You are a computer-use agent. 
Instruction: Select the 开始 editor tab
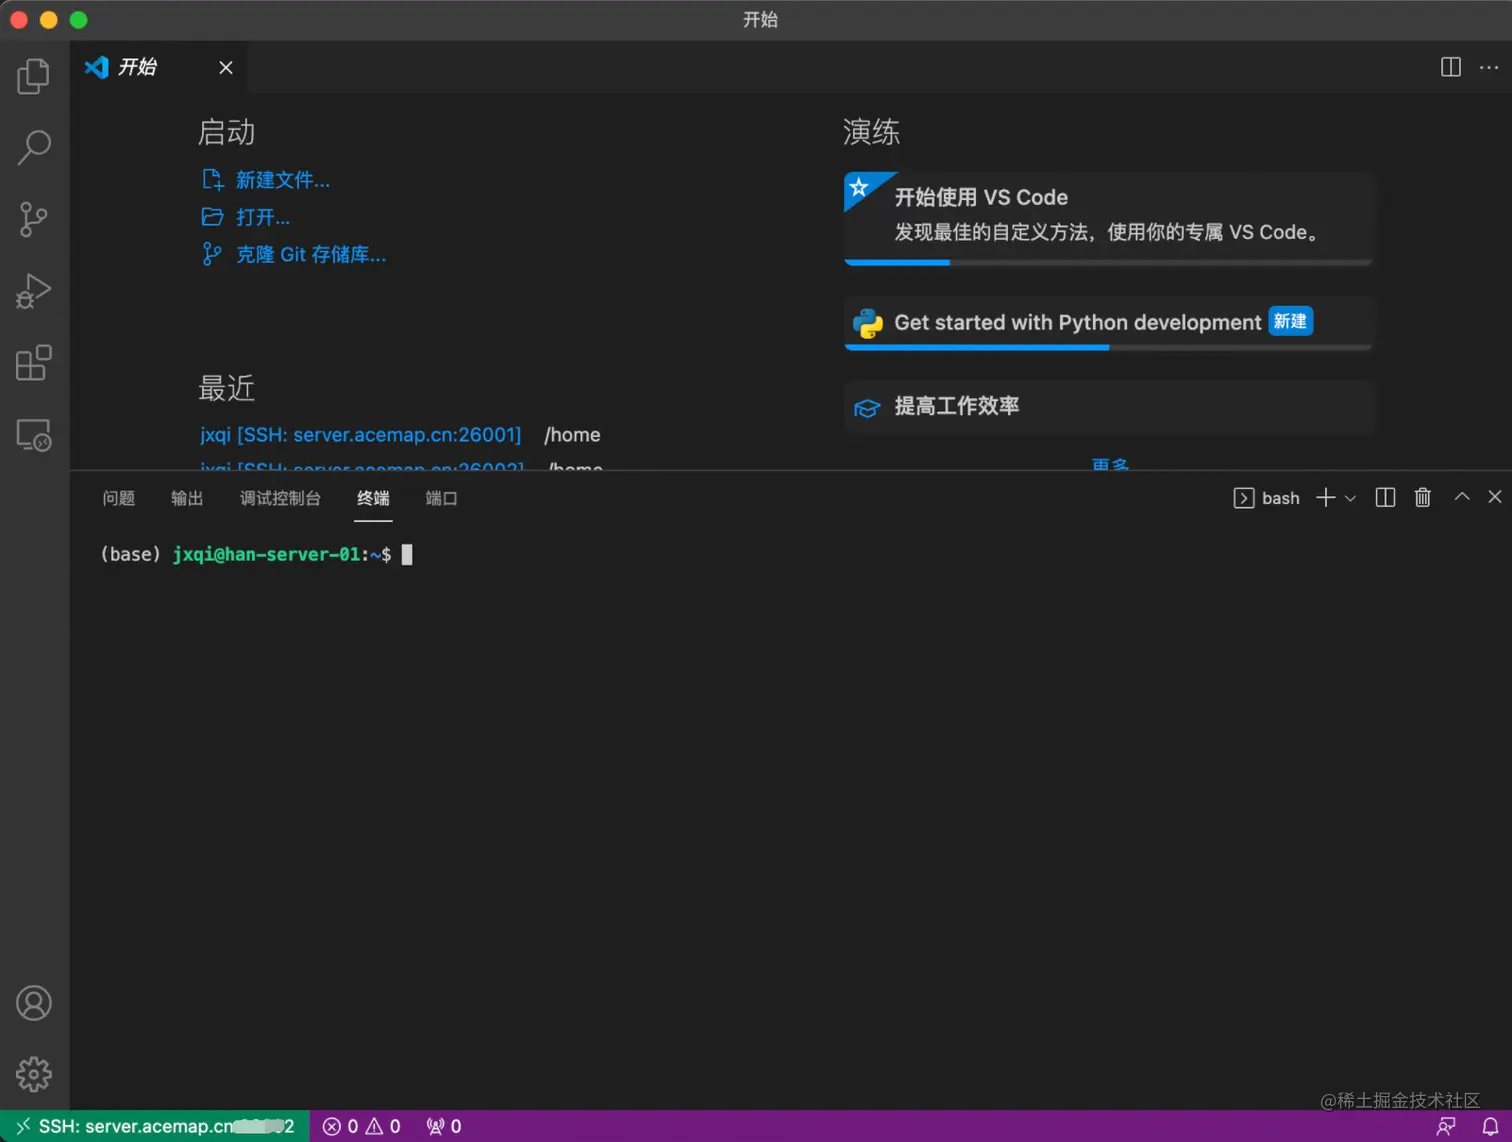(159, 67)
